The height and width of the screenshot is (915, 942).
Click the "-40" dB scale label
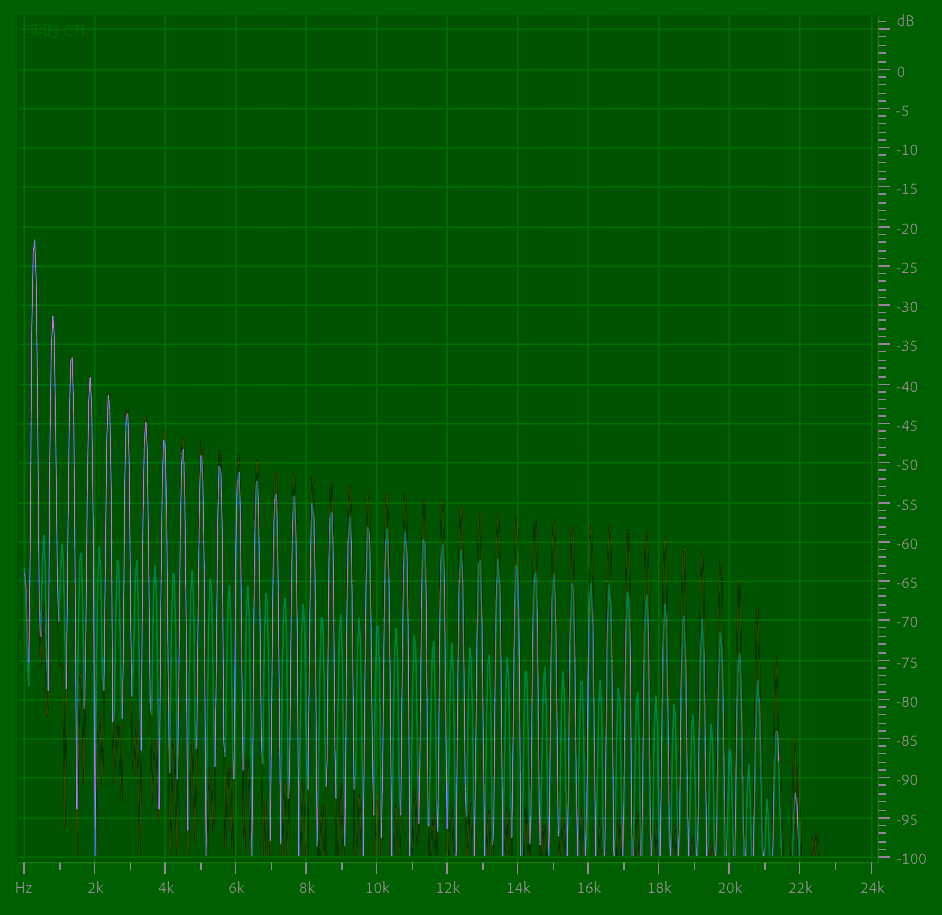tap(907, 388)
